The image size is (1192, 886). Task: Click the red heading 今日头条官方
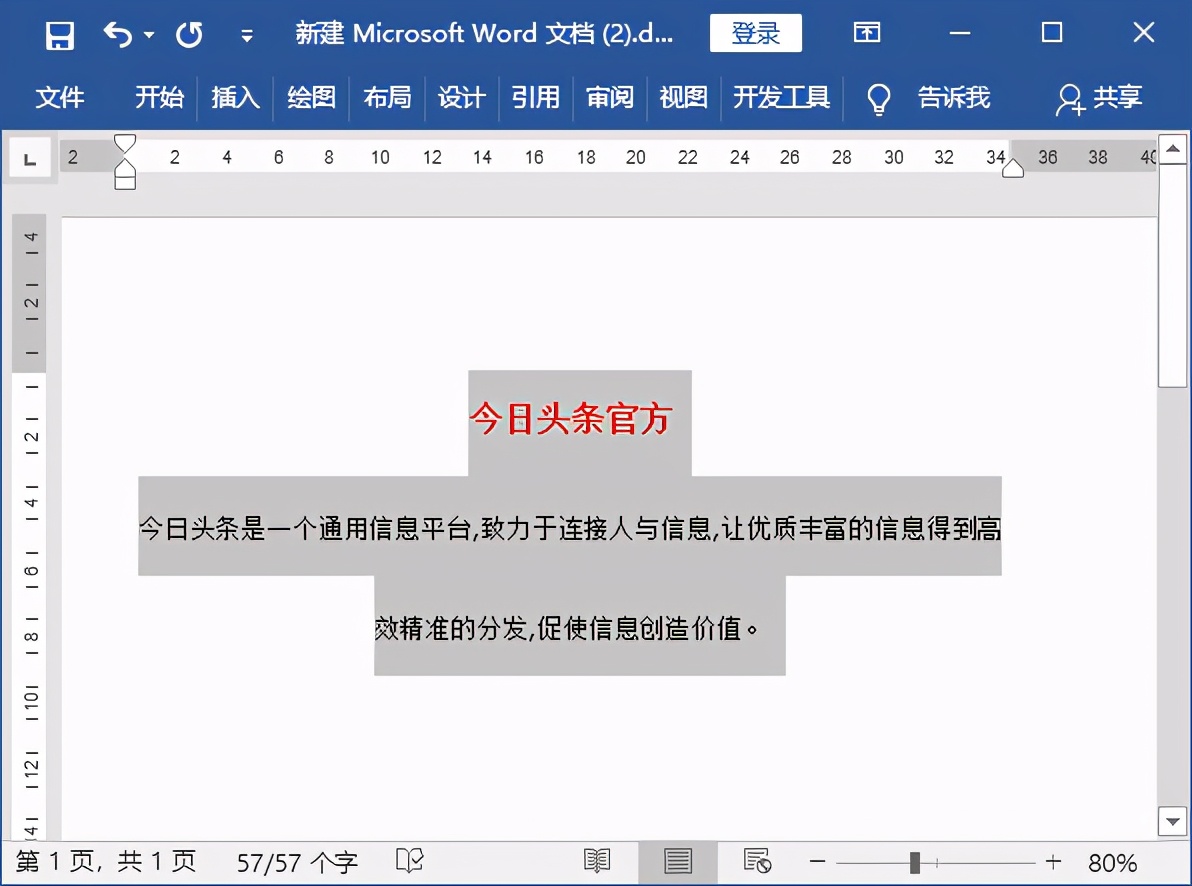(x=570, y=418)
